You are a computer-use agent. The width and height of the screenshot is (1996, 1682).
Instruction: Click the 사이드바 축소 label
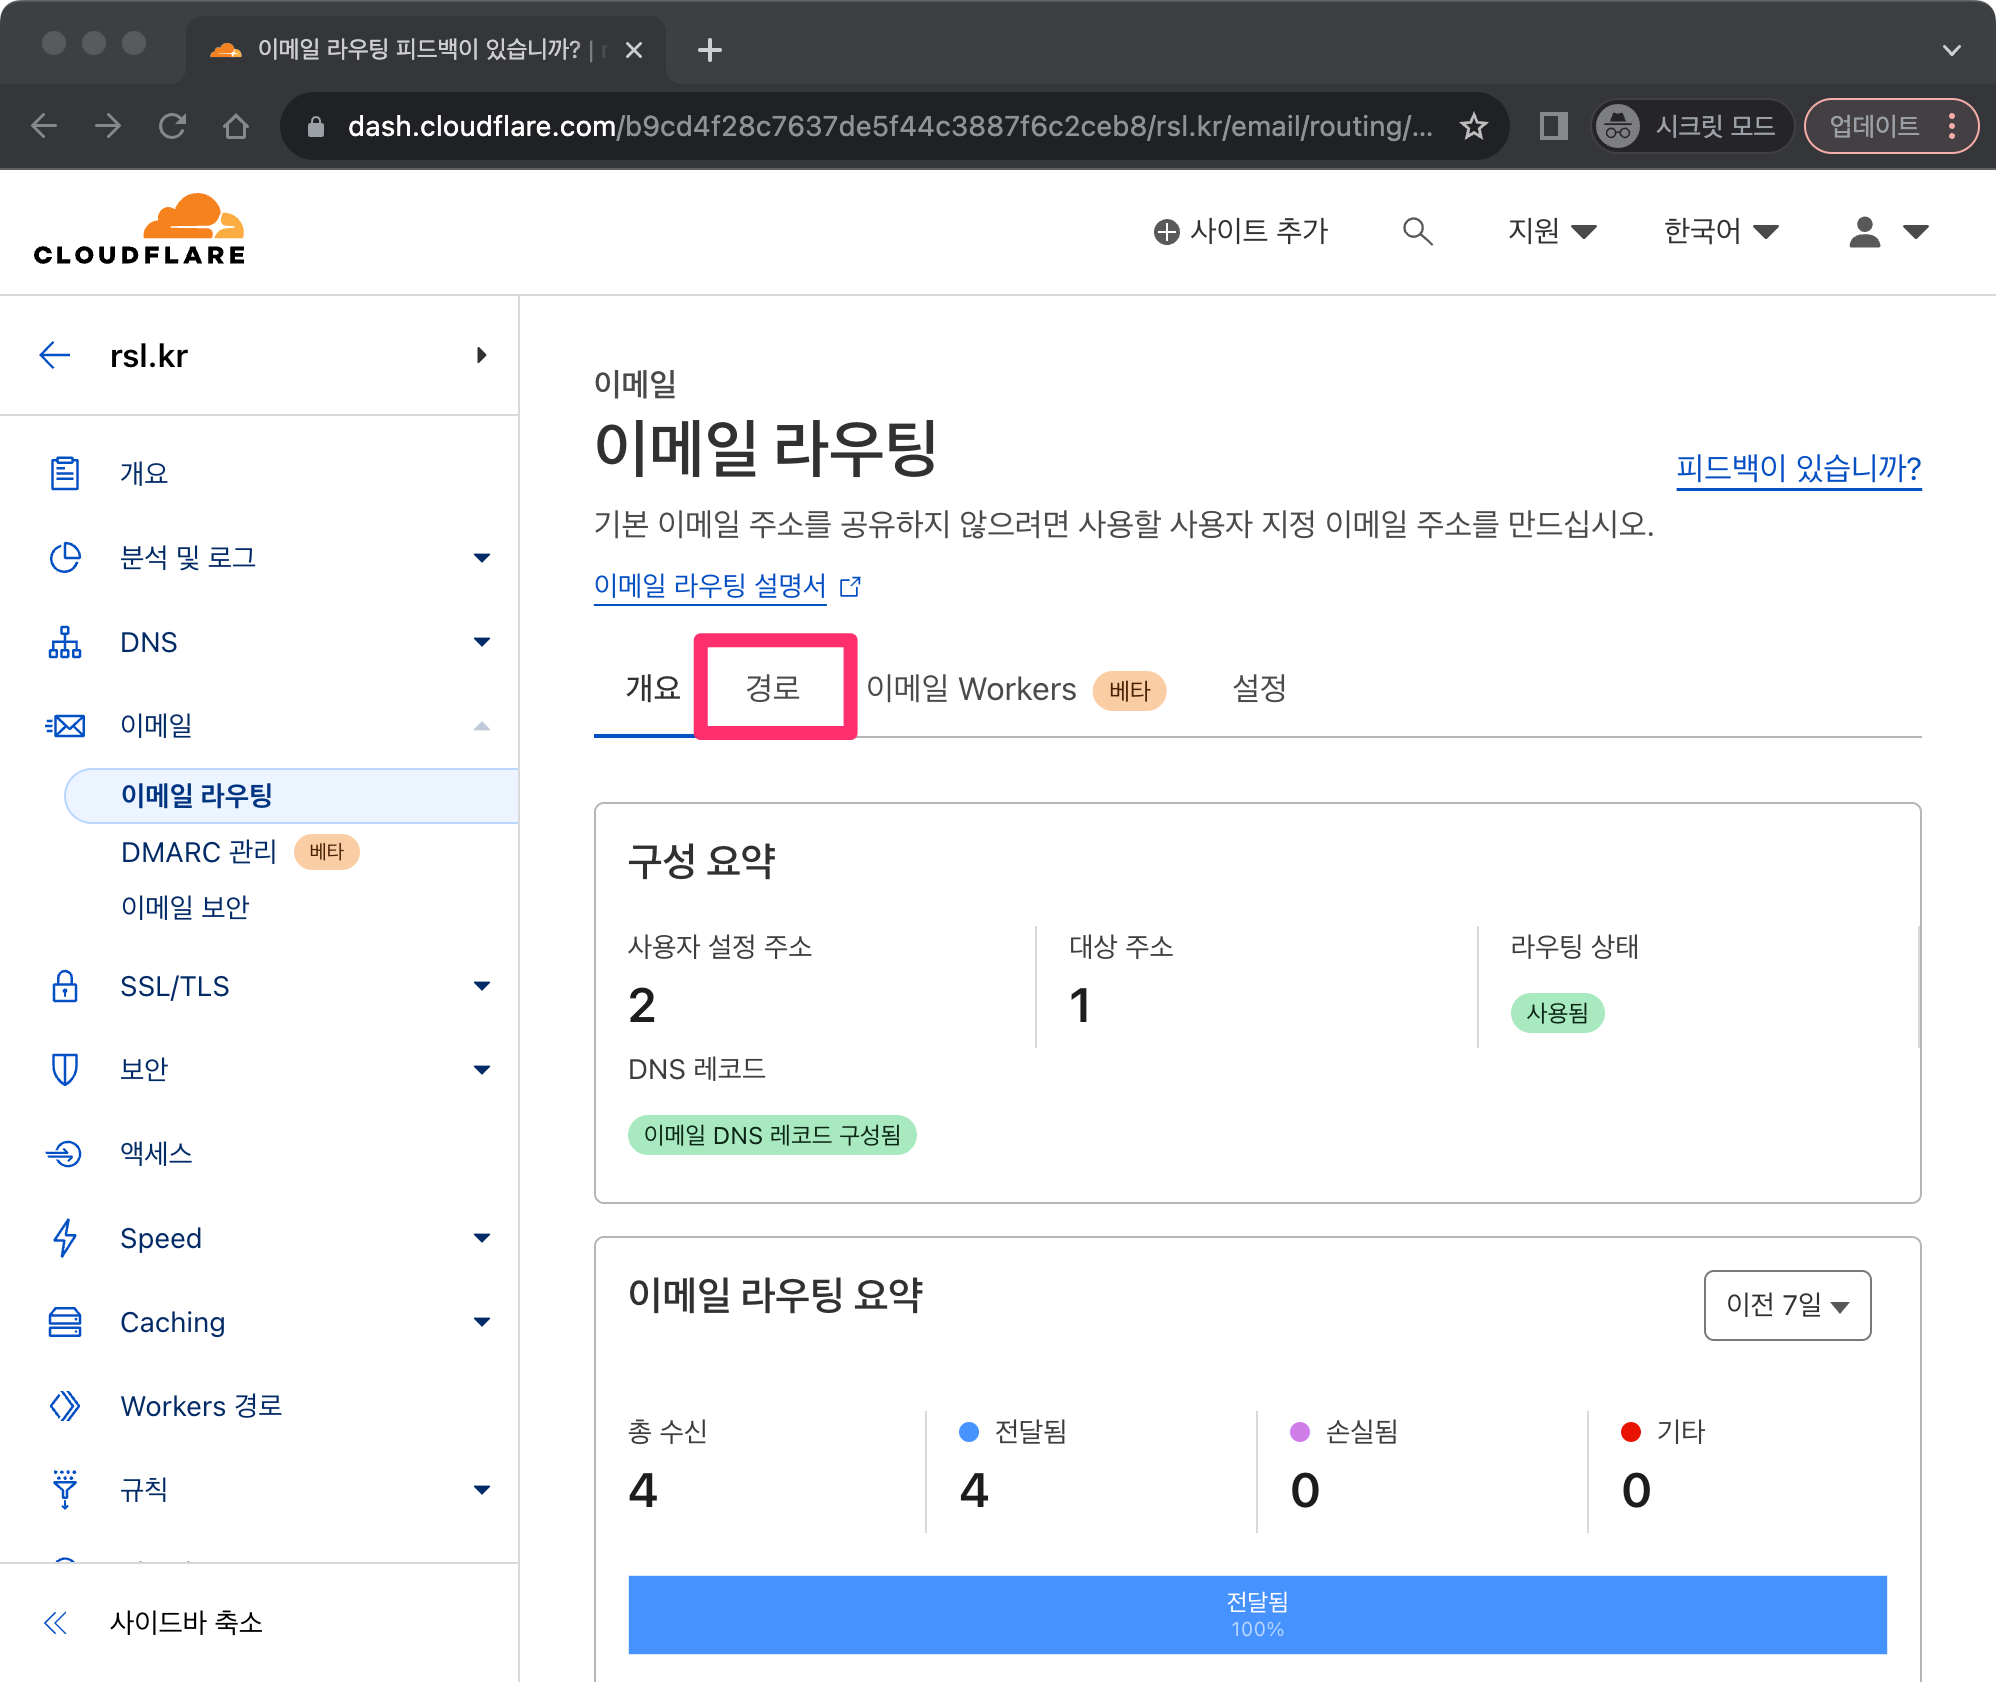point(186,1622)
